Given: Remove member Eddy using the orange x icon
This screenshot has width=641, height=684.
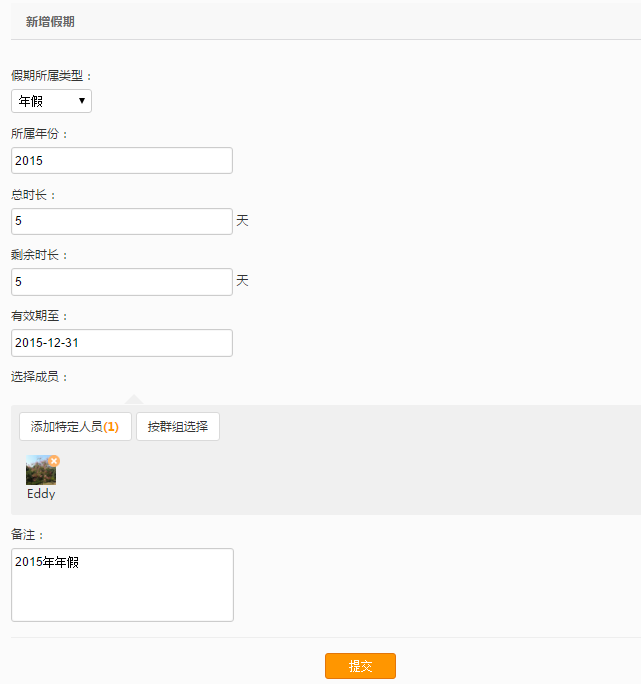Looking at the screenshot, I should 54,461.
